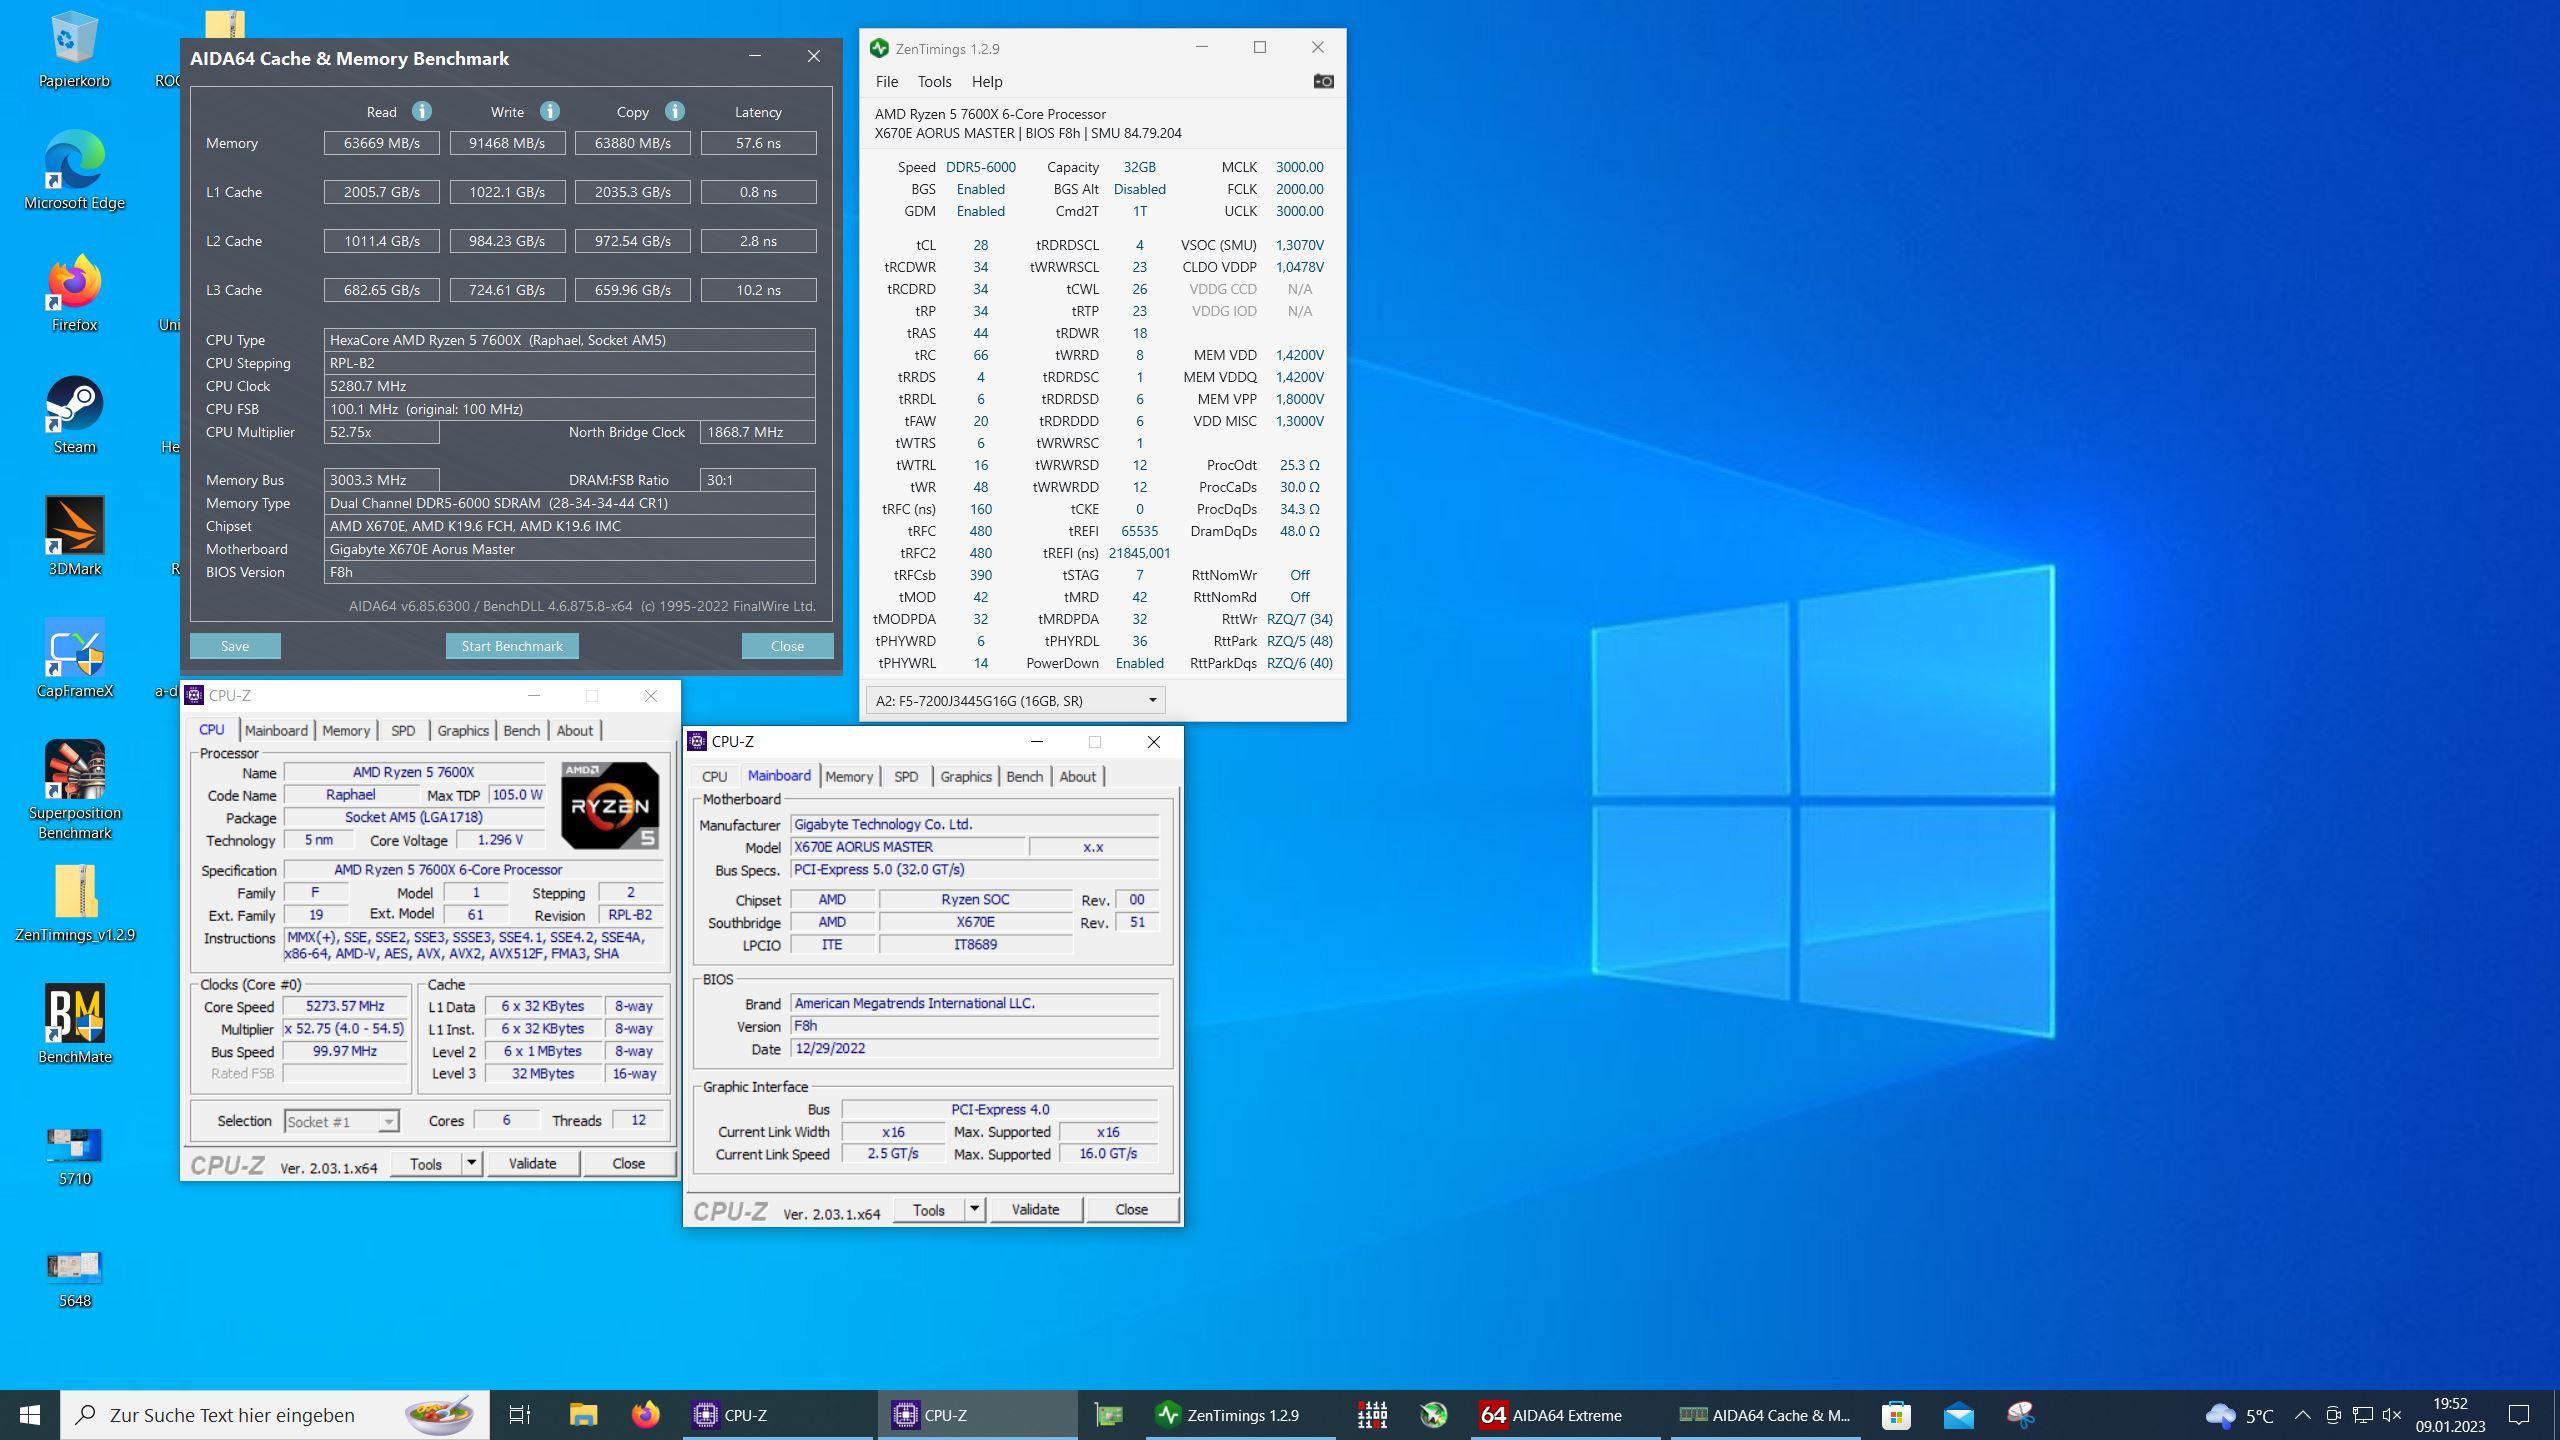
Task: Open Help menu in ZenTimings
Action: click(x=986, y=82)
